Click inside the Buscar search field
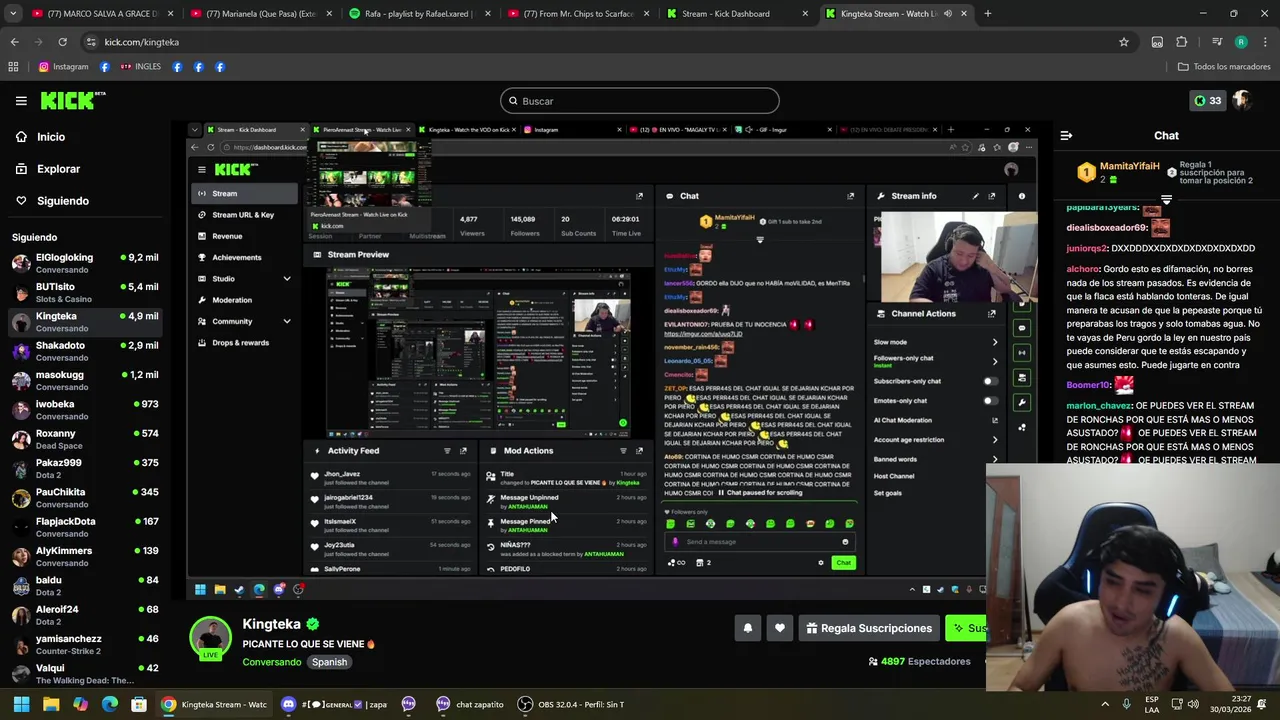1280x720 pixels. 640,101
